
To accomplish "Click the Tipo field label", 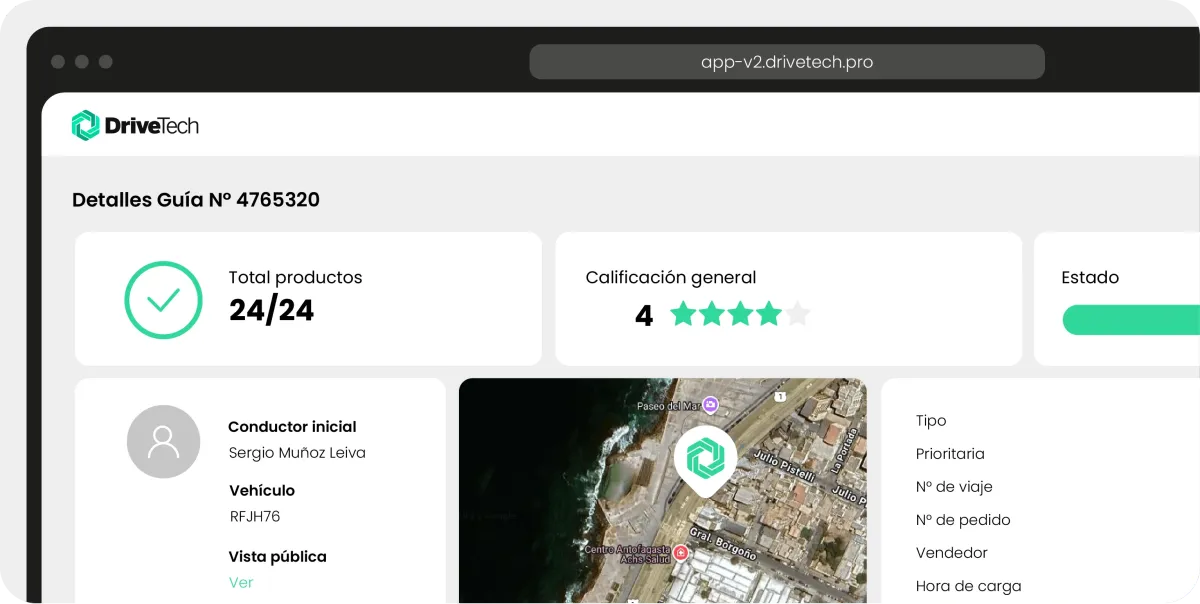I will 931,421.
